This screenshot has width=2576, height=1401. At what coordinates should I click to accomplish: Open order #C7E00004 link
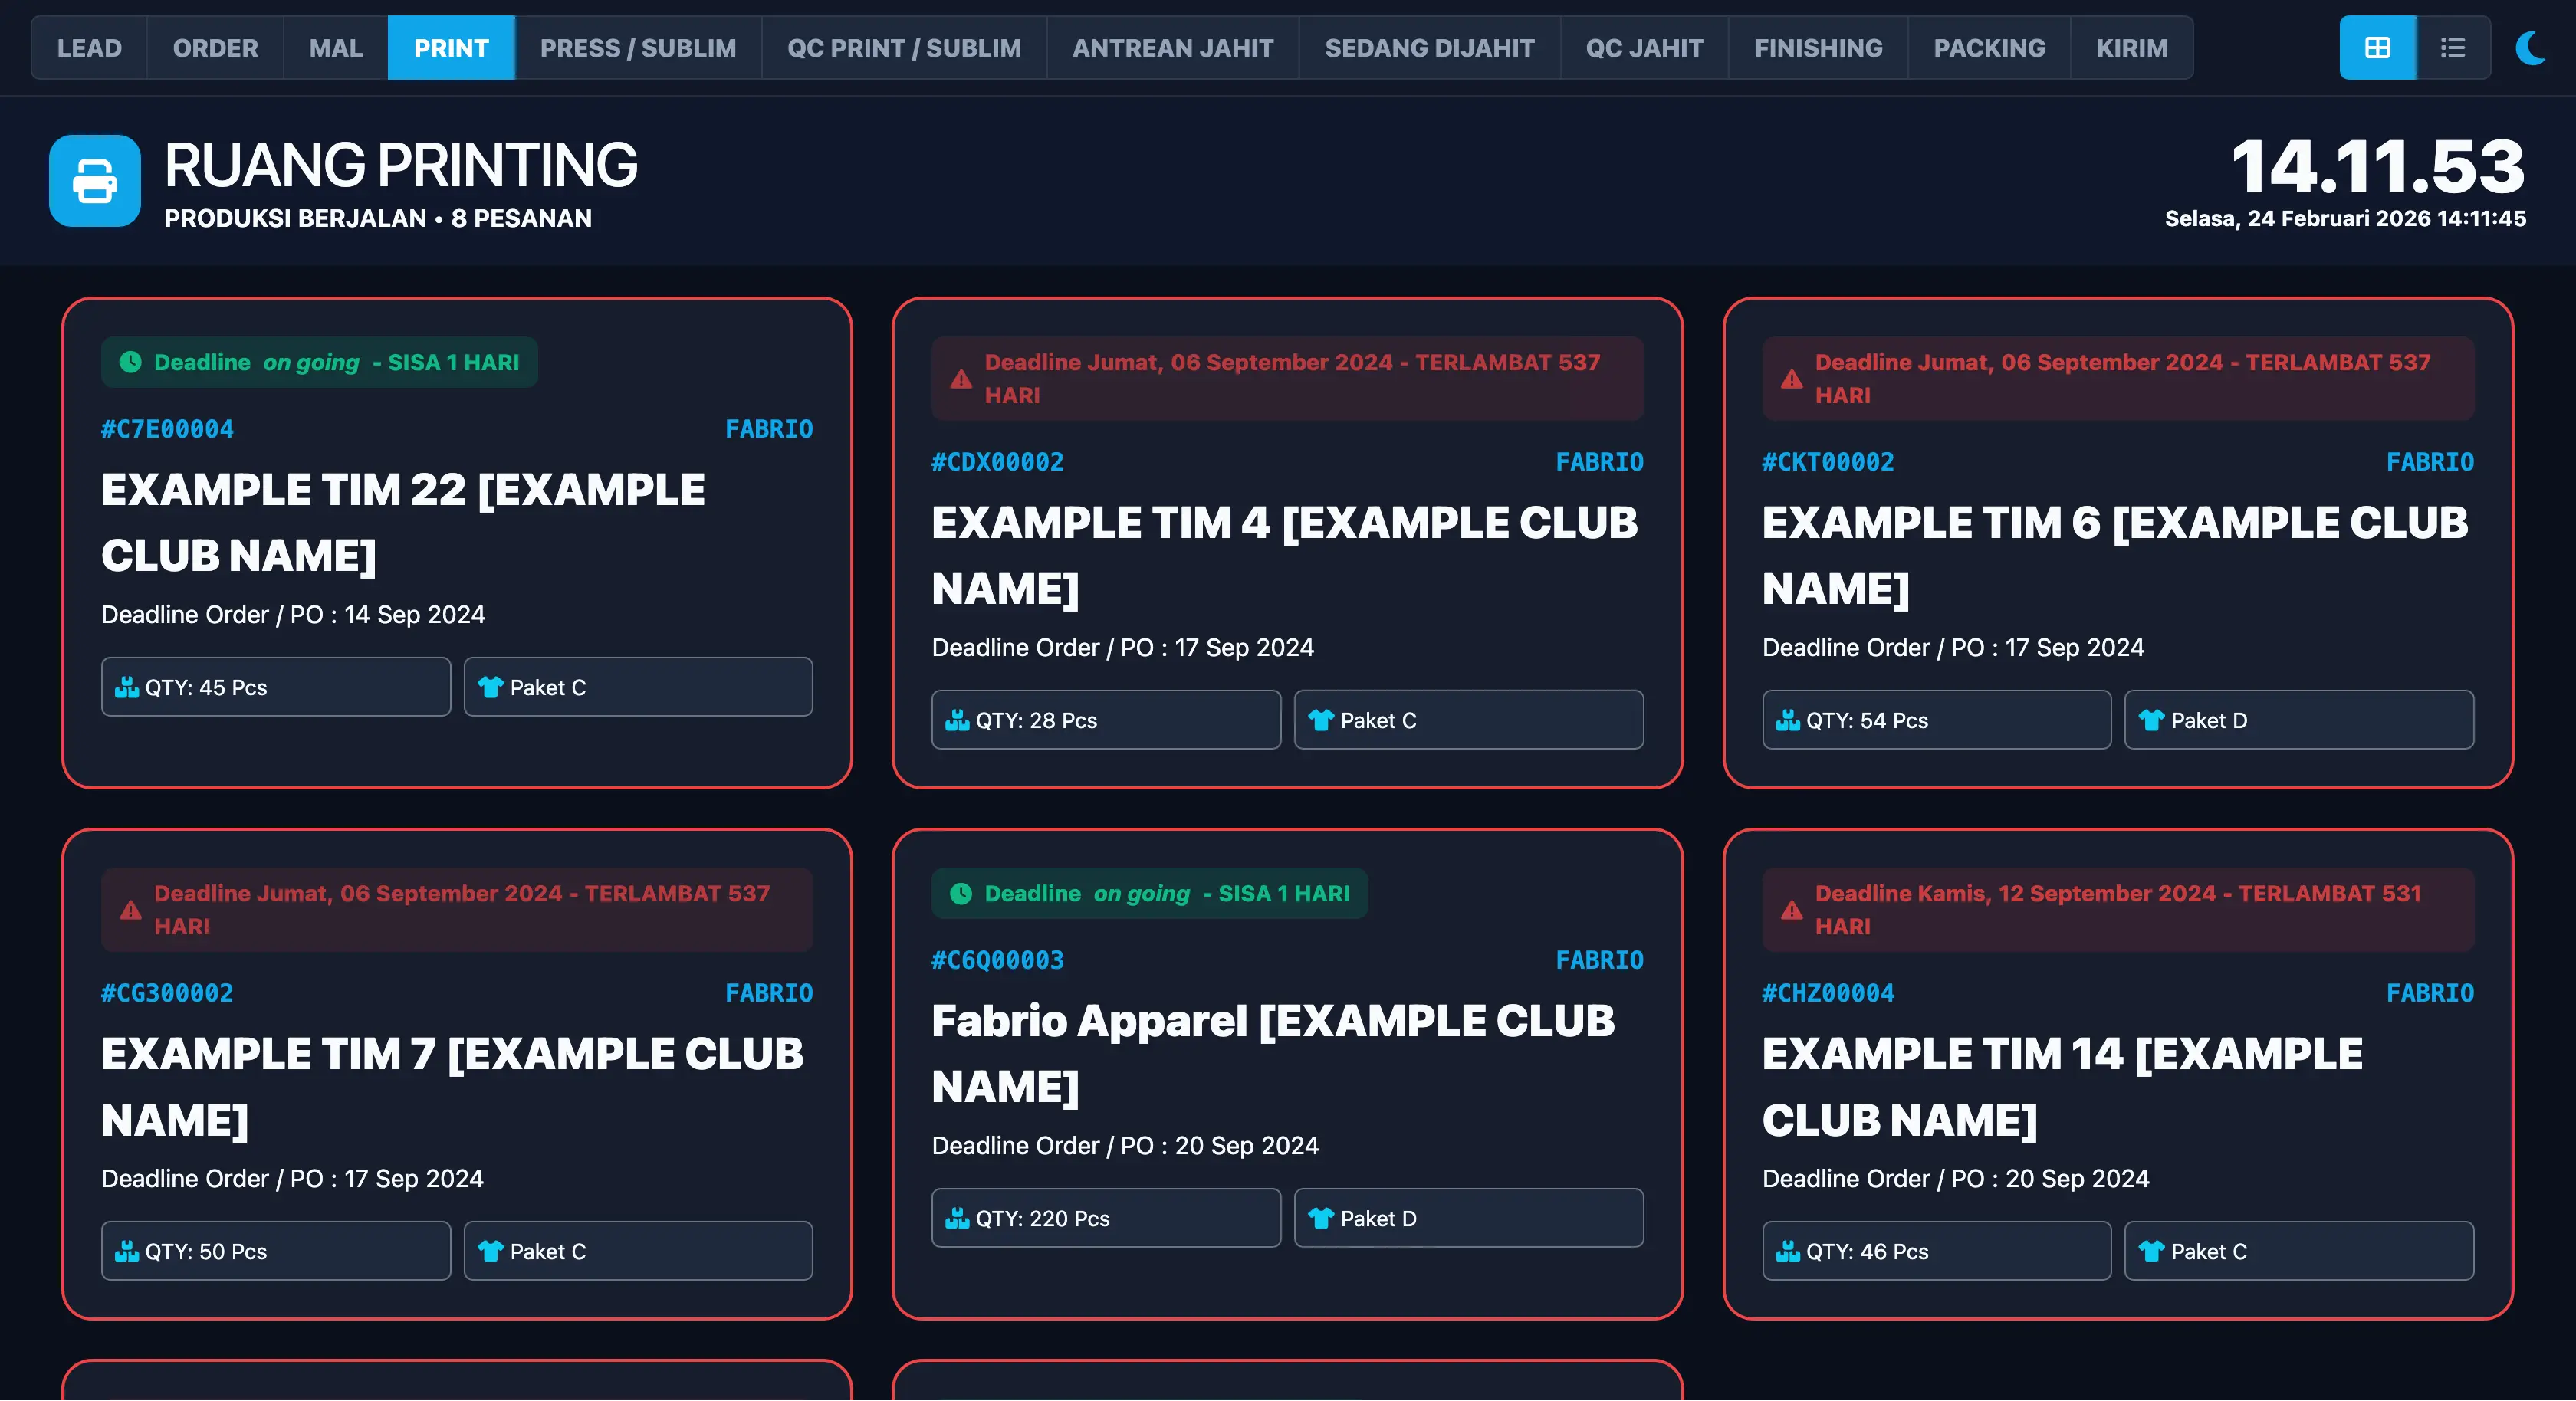(167, 429)
